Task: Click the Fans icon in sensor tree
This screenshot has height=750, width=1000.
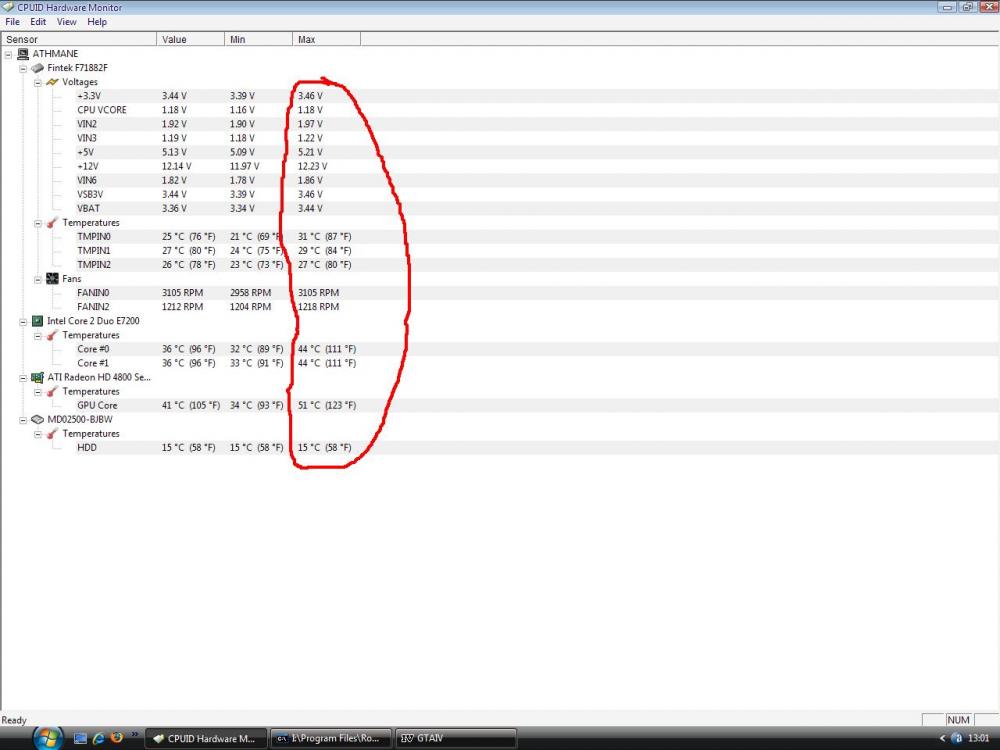Action: pyautogui.click(x=52, y=279)
